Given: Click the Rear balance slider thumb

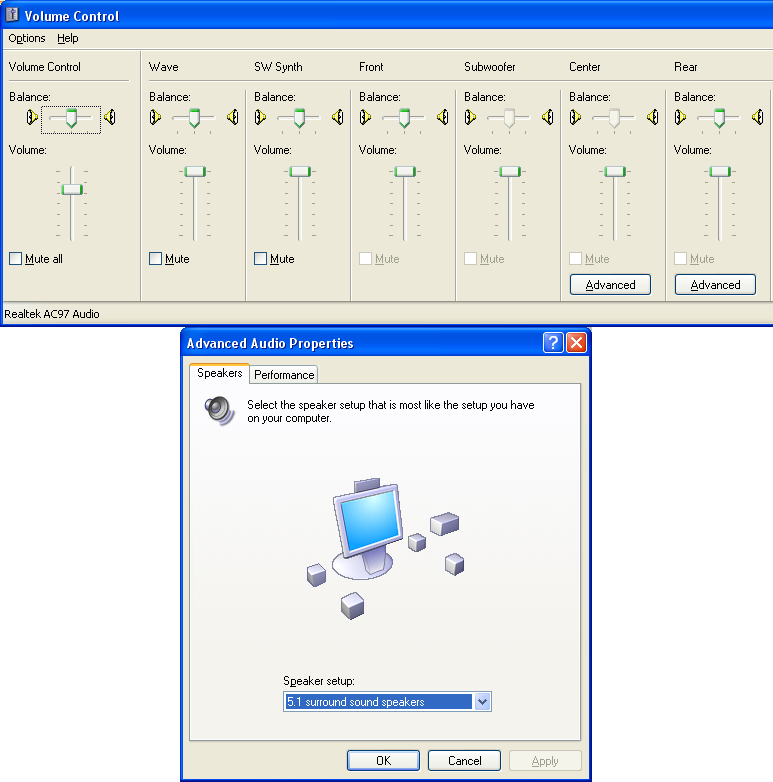Looking at the screenshot, I should tap(719, 118).
